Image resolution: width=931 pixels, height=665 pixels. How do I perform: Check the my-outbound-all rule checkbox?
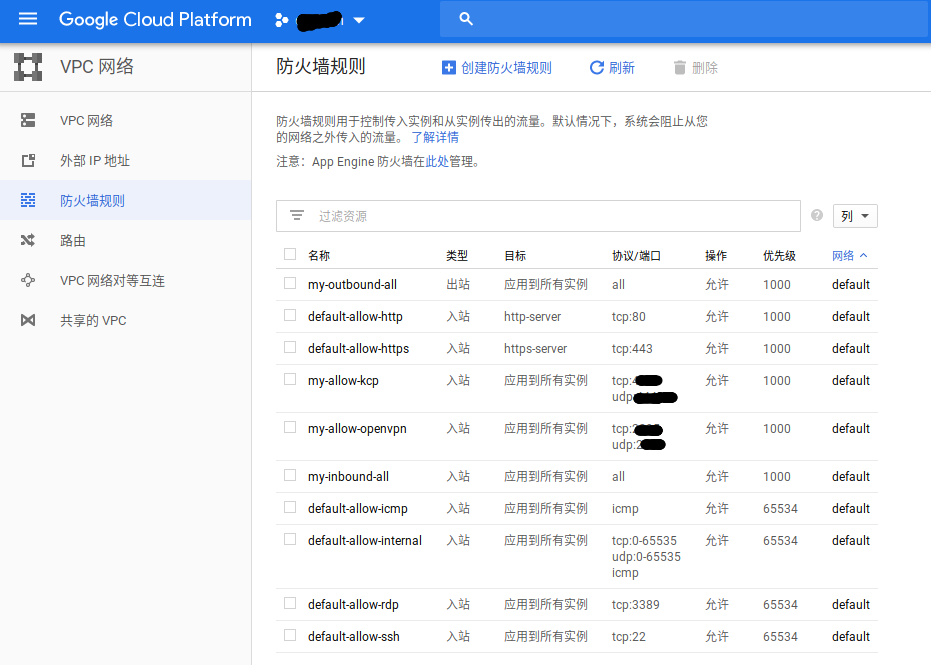pos(290,284)
